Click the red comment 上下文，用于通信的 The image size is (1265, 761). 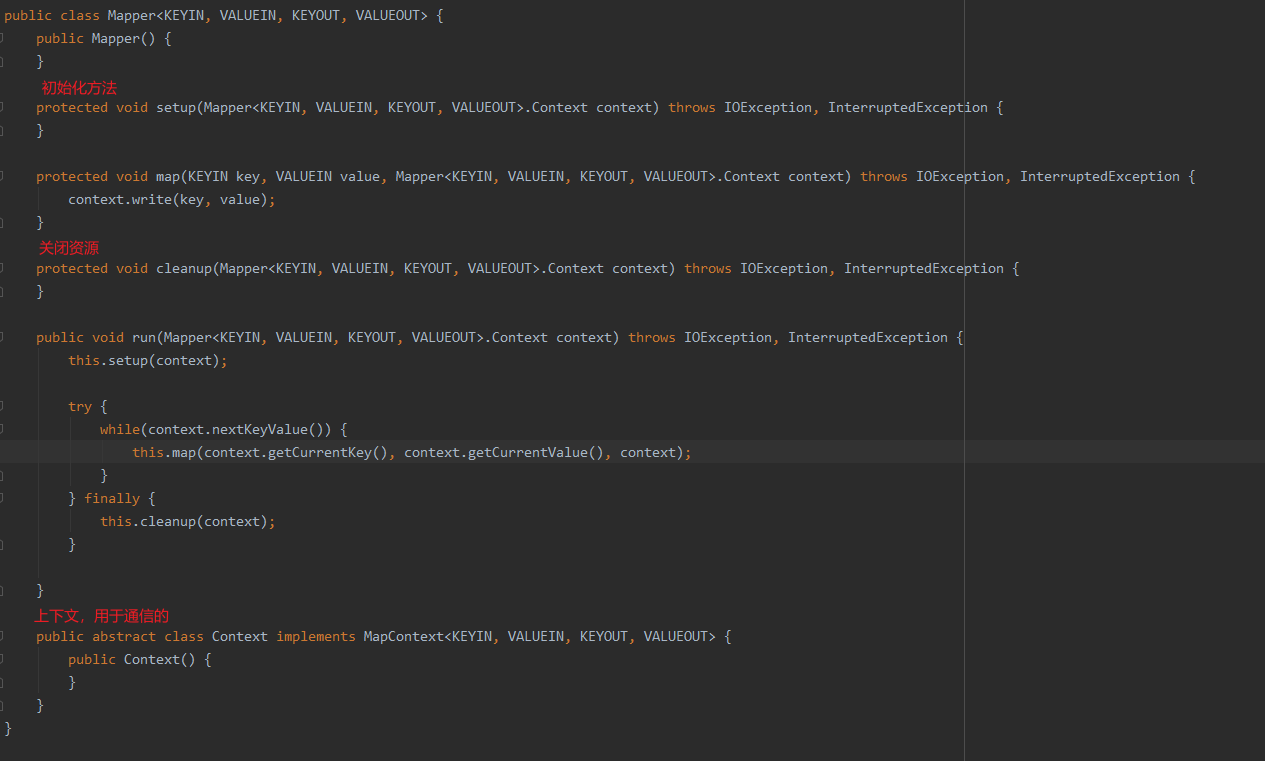pyautogui.click(x=102, y=616)
